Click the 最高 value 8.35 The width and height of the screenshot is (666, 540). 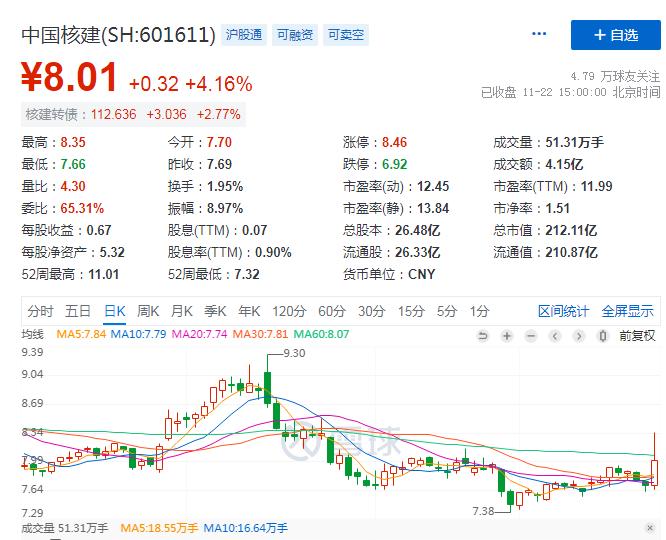[x=73, y=142]
